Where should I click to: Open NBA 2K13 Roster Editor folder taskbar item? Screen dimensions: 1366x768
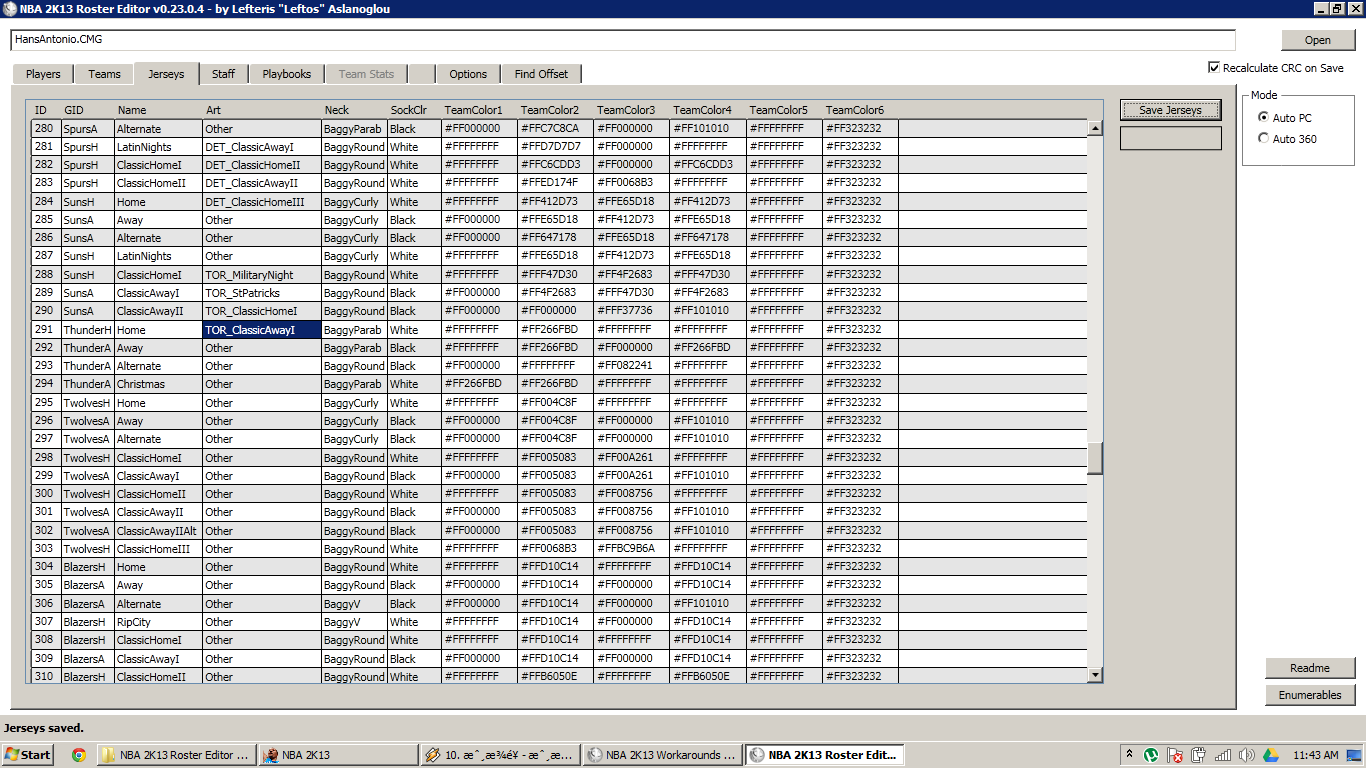[175, 755]
